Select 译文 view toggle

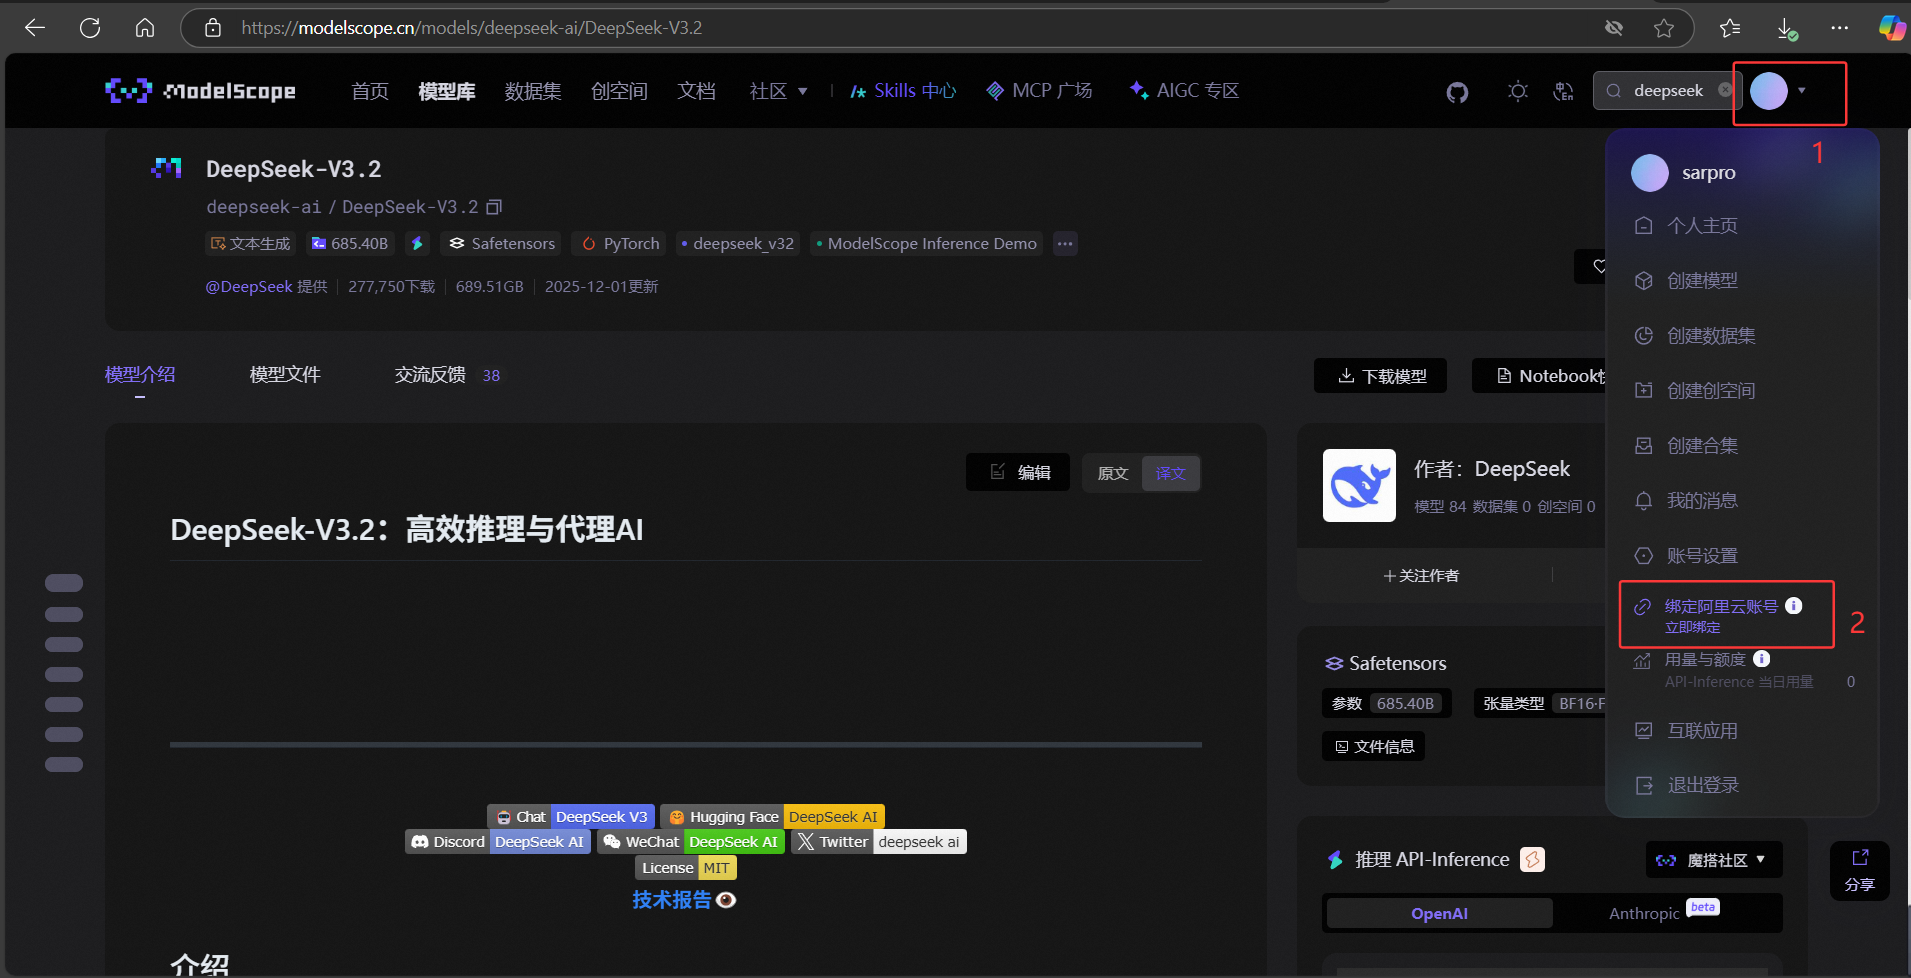tap(1170, 473)
